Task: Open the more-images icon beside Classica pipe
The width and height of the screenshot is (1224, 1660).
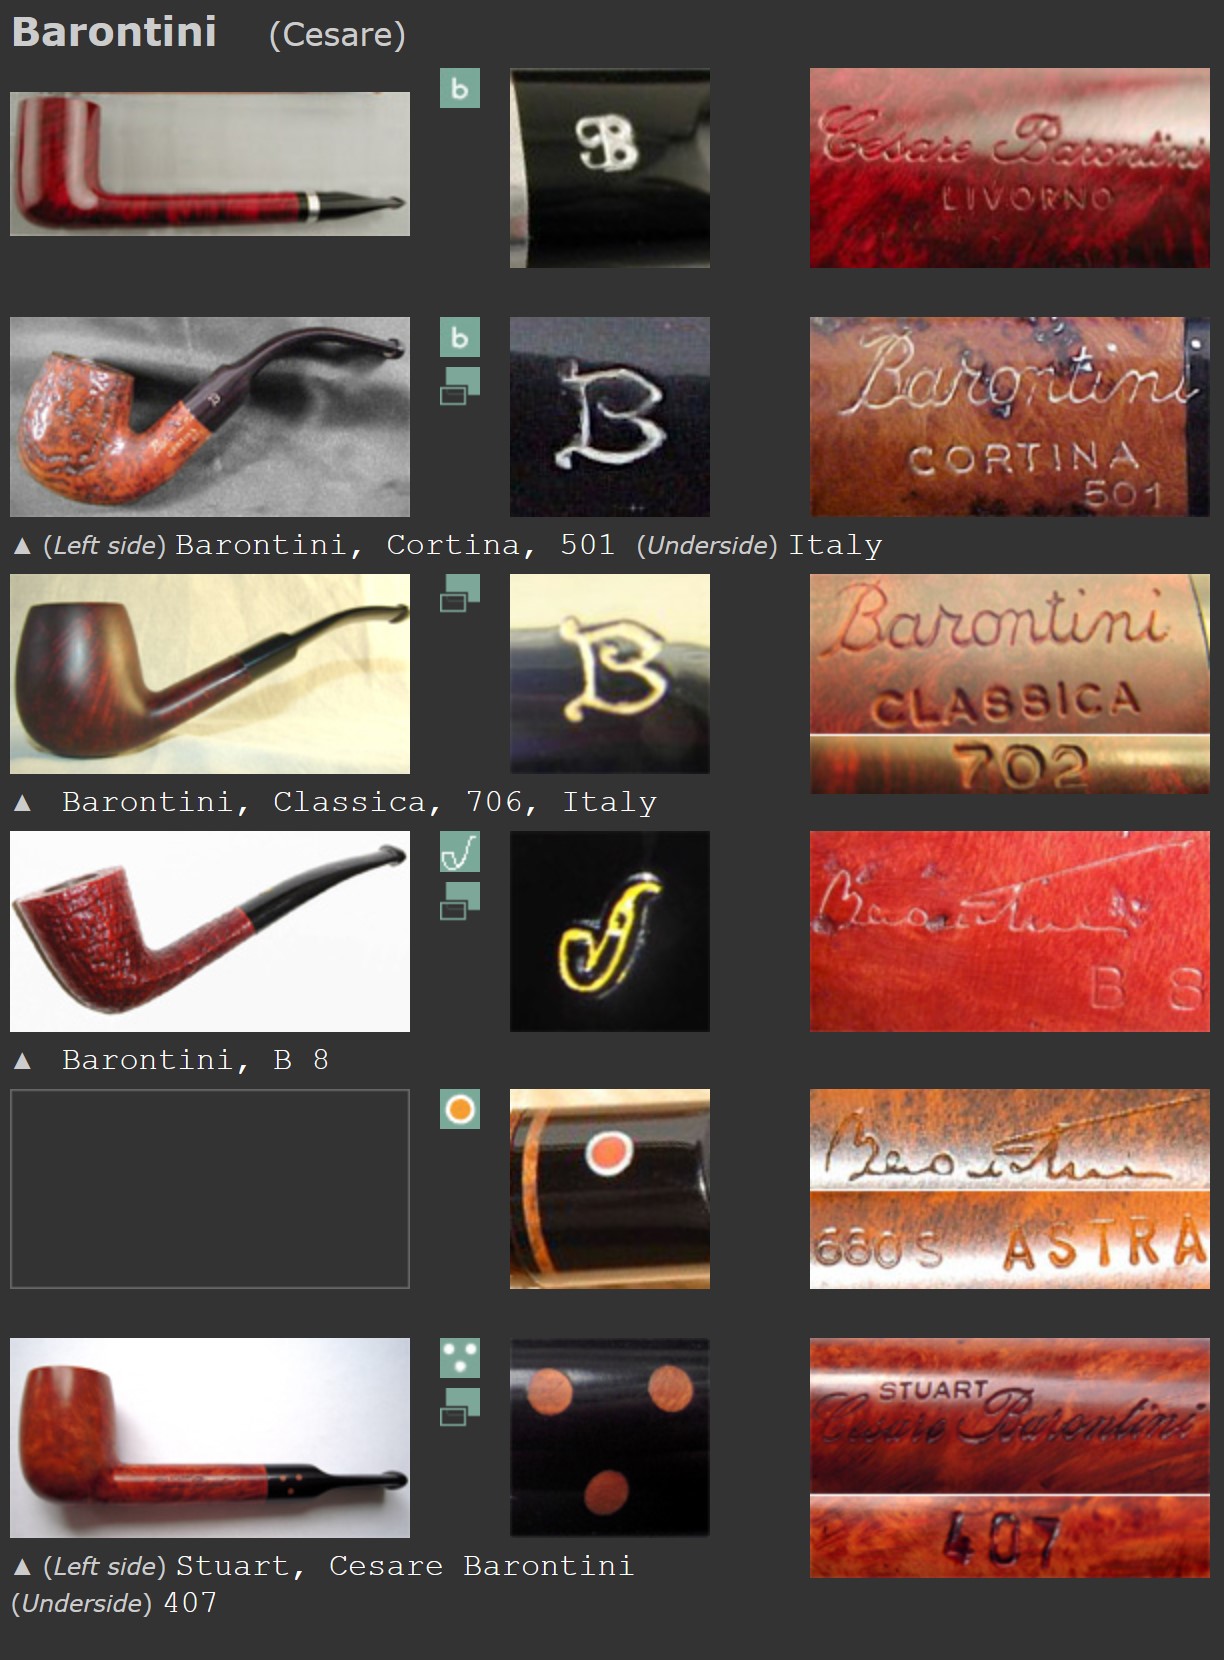Action: coord(460,593)
